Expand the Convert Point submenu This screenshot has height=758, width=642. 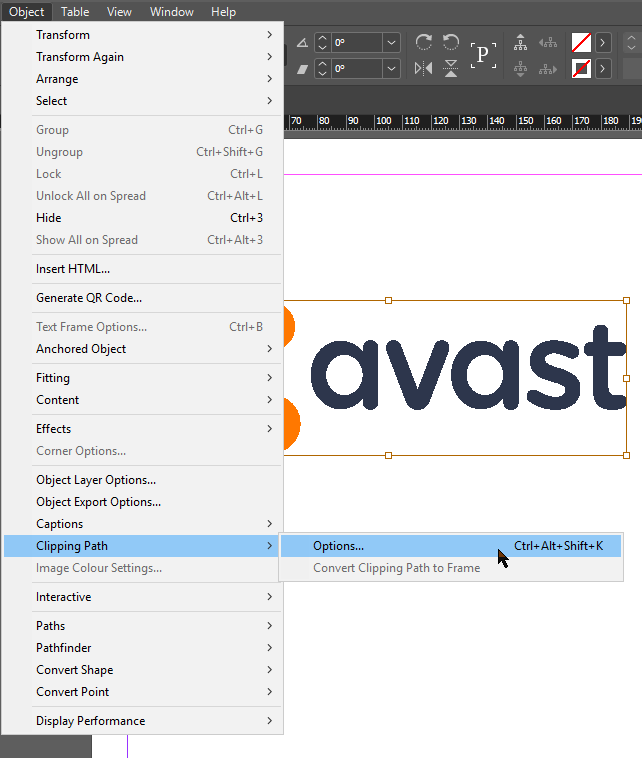(x=142, y=692)
